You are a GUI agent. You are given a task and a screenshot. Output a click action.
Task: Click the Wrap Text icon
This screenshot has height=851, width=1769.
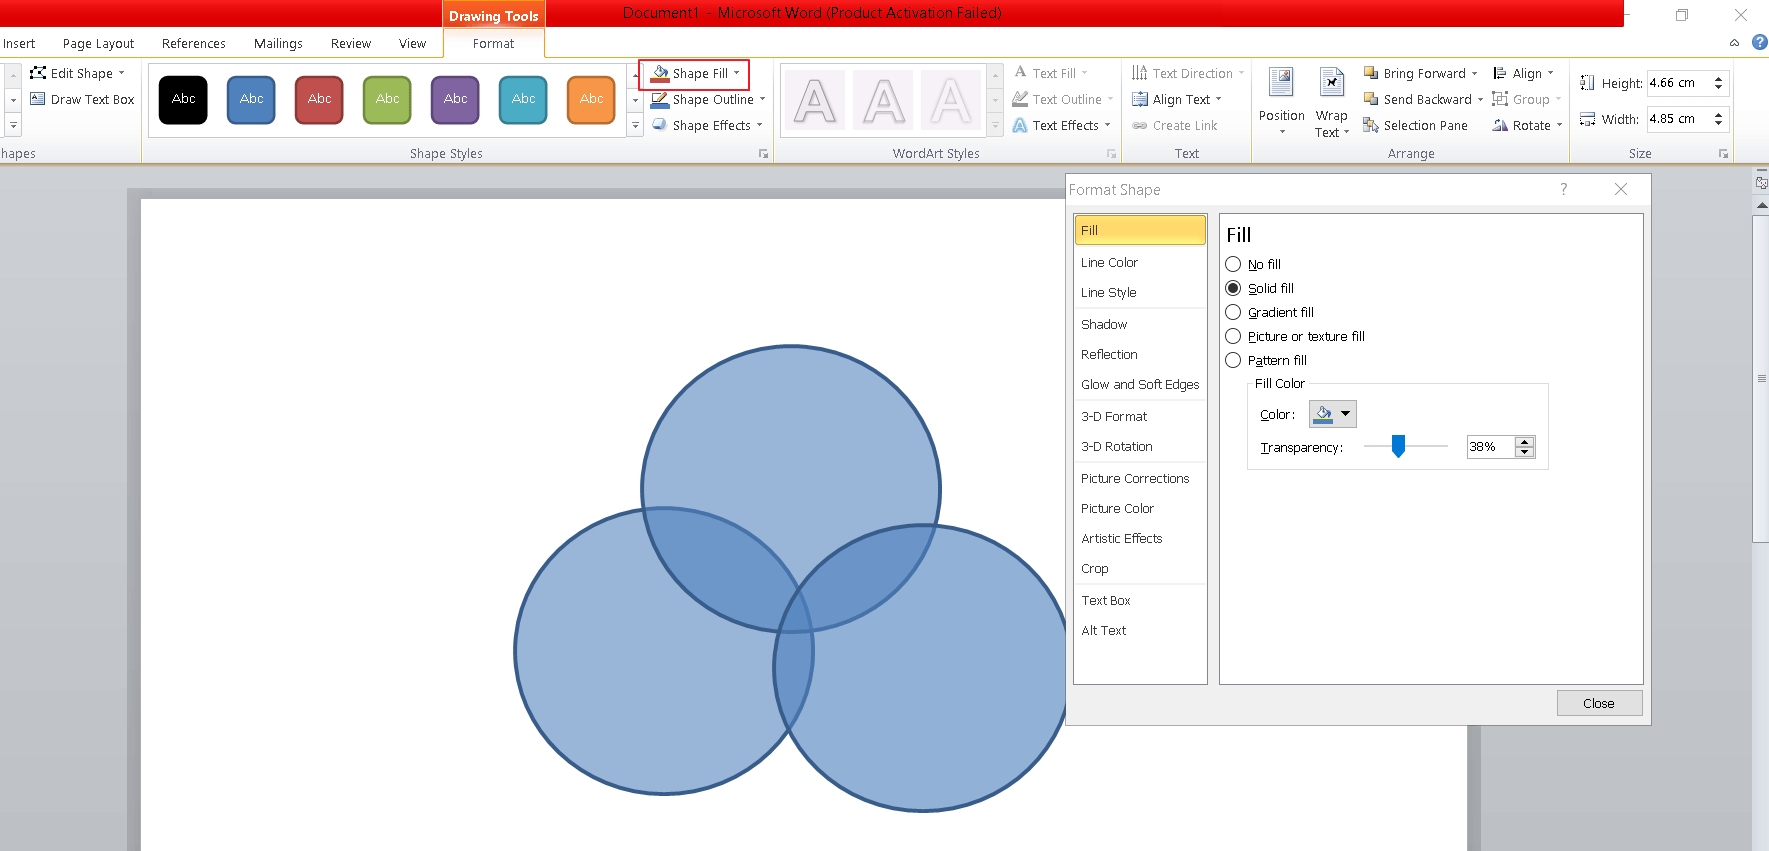coord(1331,83)
